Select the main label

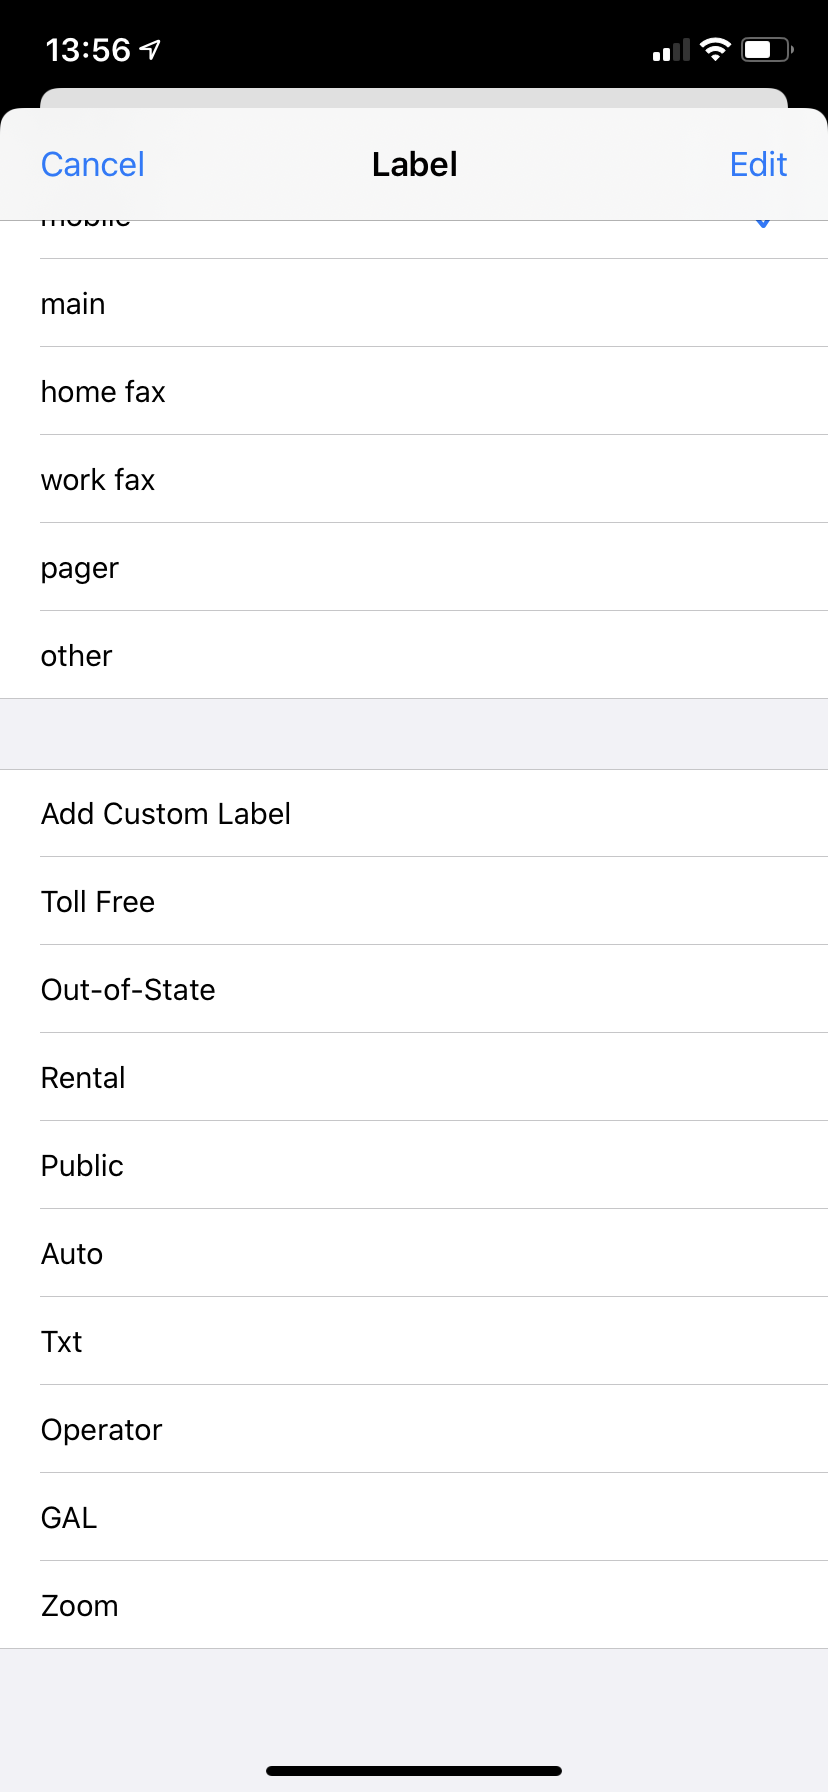coord(414,303)
